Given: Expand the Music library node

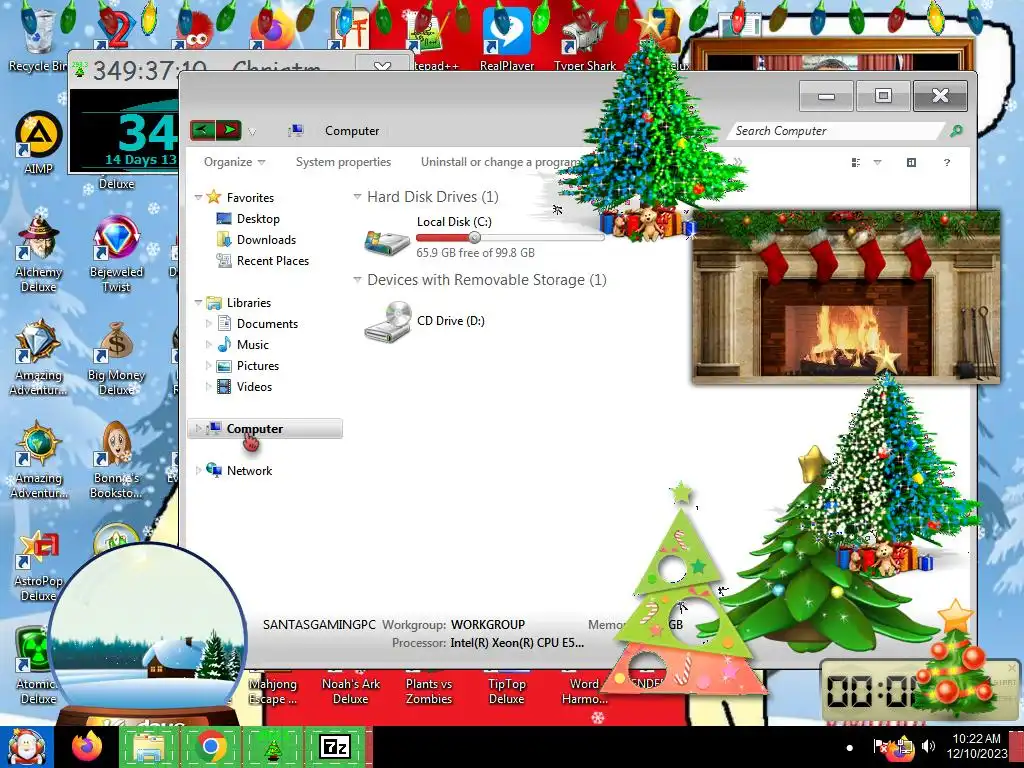Looking at the screenshot, I should coord(208,344).
